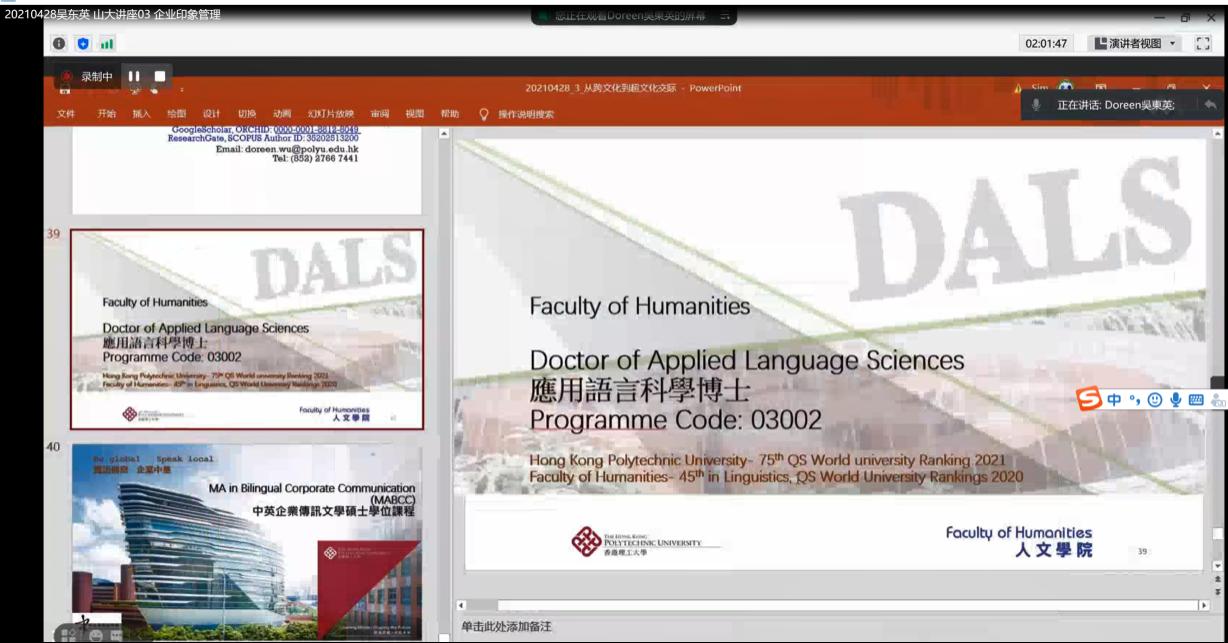The image size is (1228, 643).
Task: Click the 操作说明搜索 search box
Action: click(525, 114)
